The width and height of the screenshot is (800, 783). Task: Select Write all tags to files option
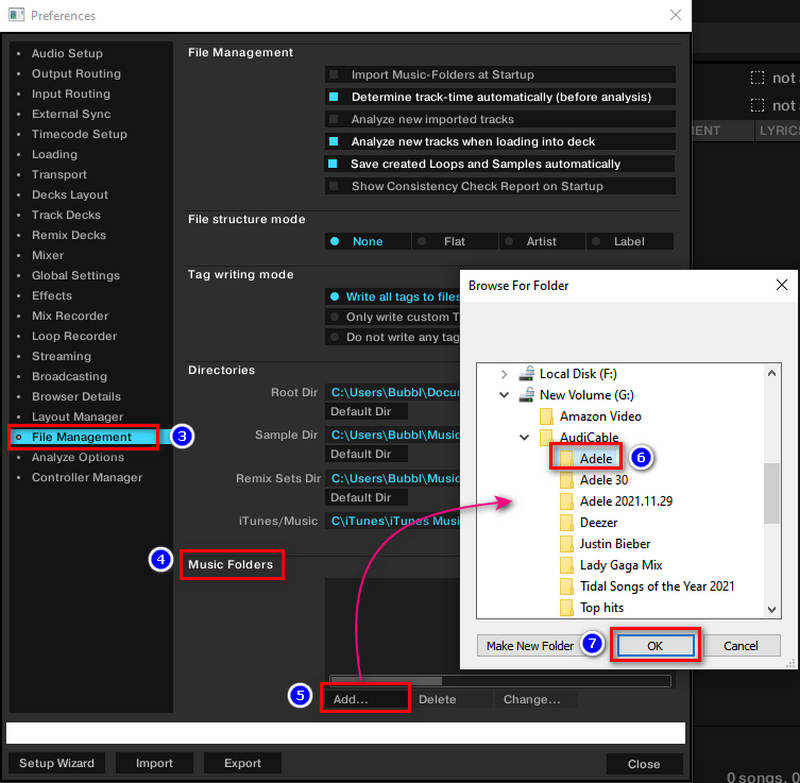(392, 297)
